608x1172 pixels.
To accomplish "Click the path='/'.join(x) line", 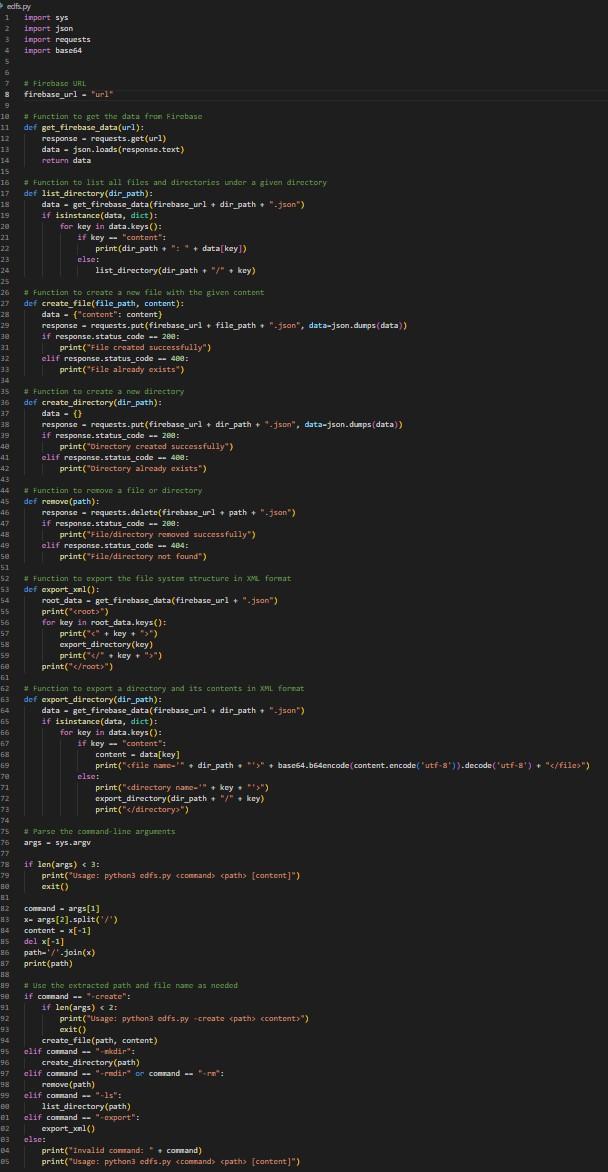I will tap(59, 952).
